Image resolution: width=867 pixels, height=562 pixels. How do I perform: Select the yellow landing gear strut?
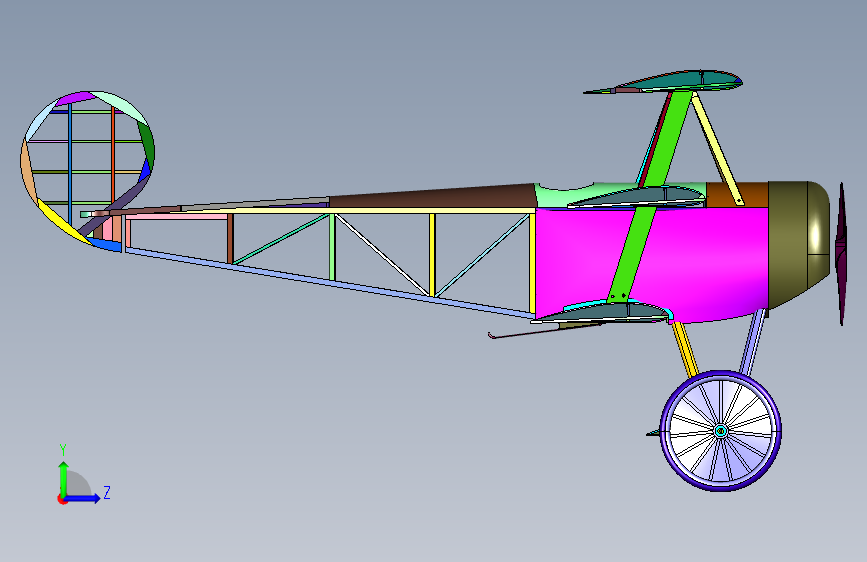tap(686, 350)
